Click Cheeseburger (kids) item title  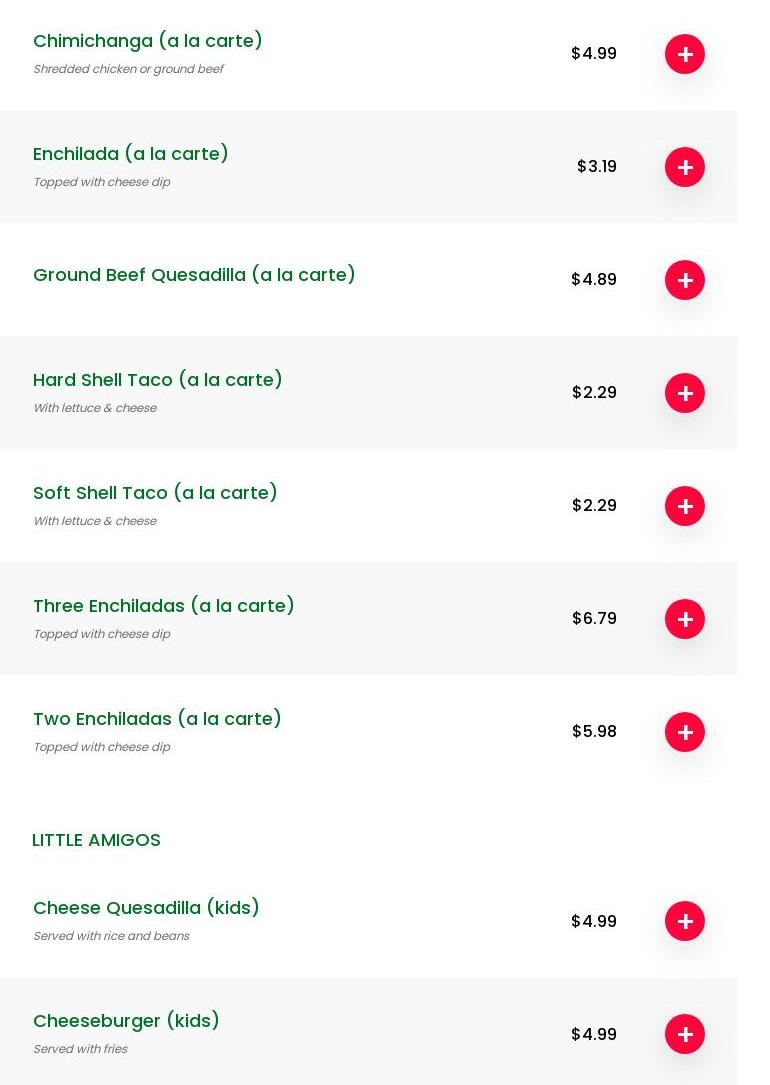[x=126, y=1021]
